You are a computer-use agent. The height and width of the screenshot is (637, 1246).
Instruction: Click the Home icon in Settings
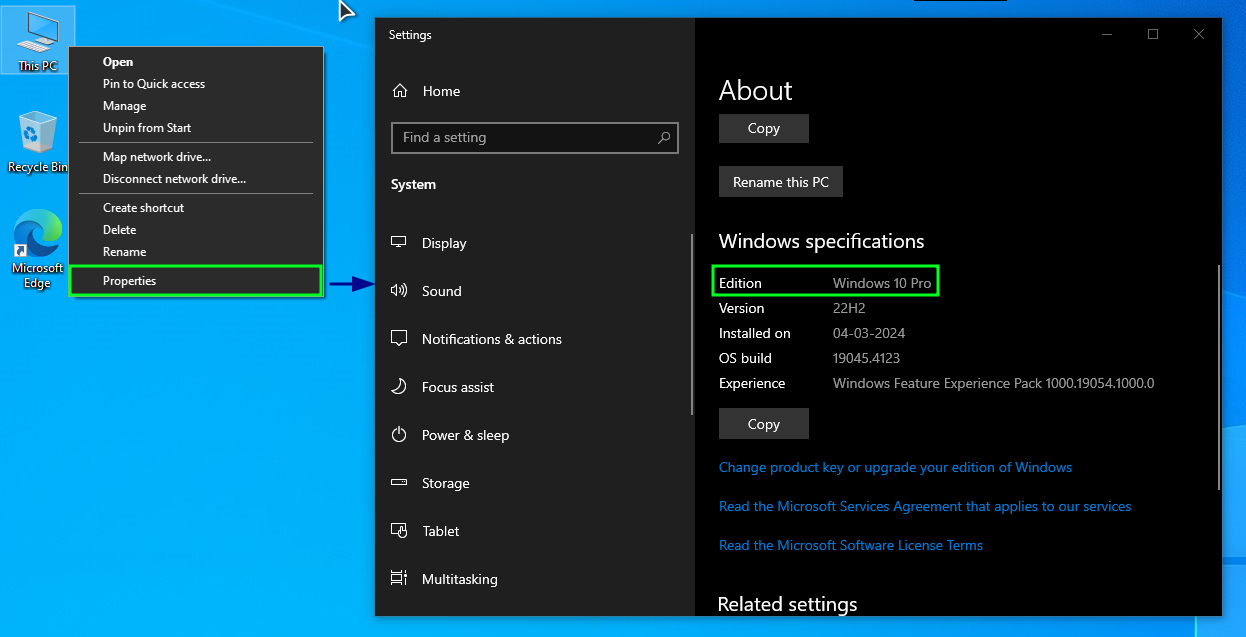(x=400, y=91)
